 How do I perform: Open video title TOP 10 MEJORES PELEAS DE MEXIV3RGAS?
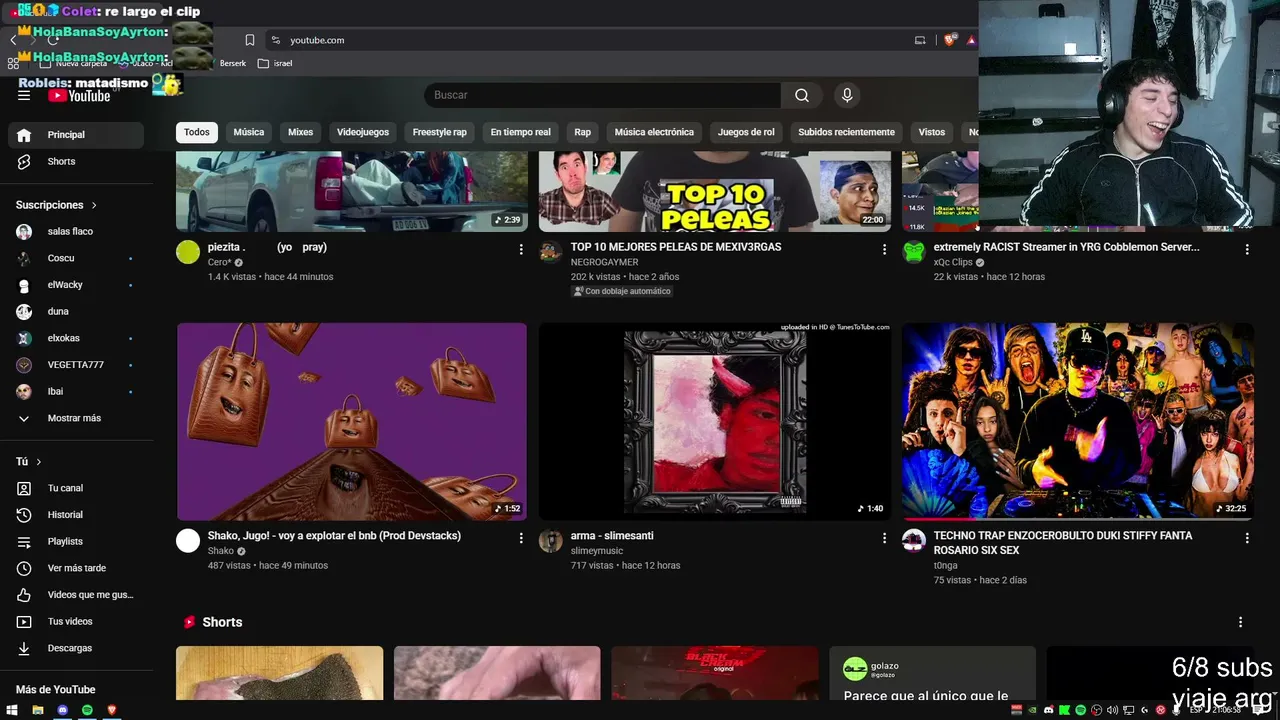676,247
